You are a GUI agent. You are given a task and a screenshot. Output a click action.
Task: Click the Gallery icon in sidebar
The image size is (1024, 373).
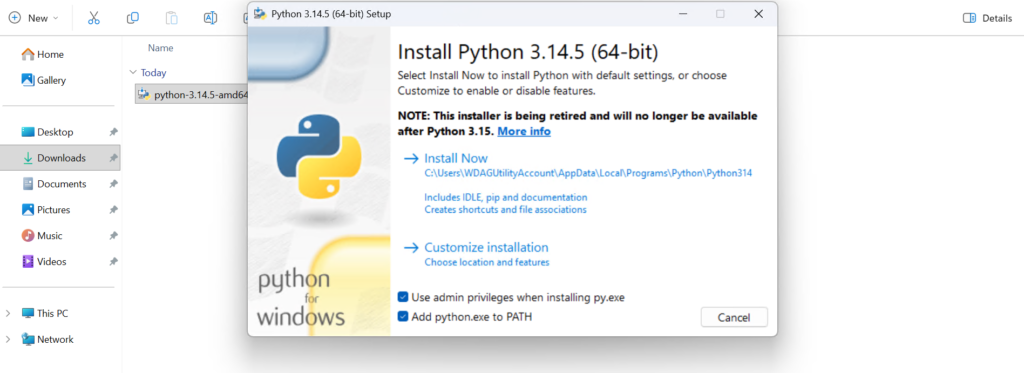pyautogui.click(x=27, y=80)
